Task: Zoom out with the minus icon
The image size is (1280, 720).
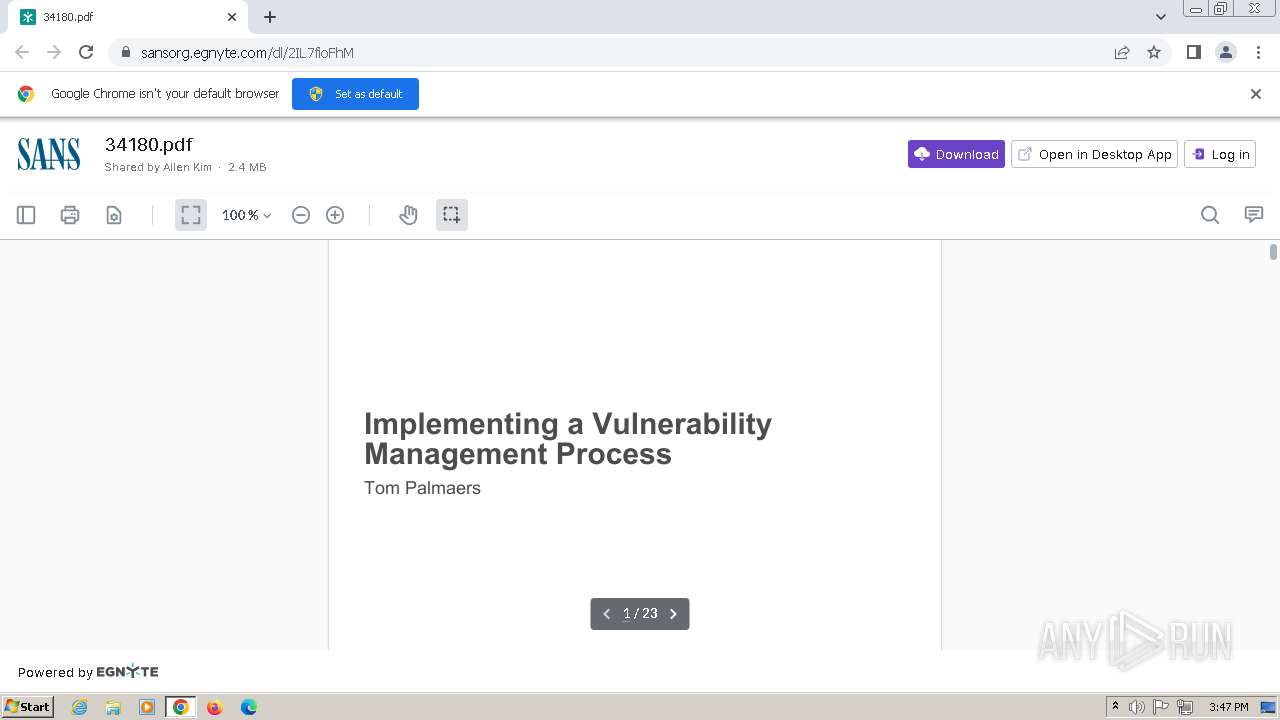Action: pyautogui.click(x=301, y=215)
